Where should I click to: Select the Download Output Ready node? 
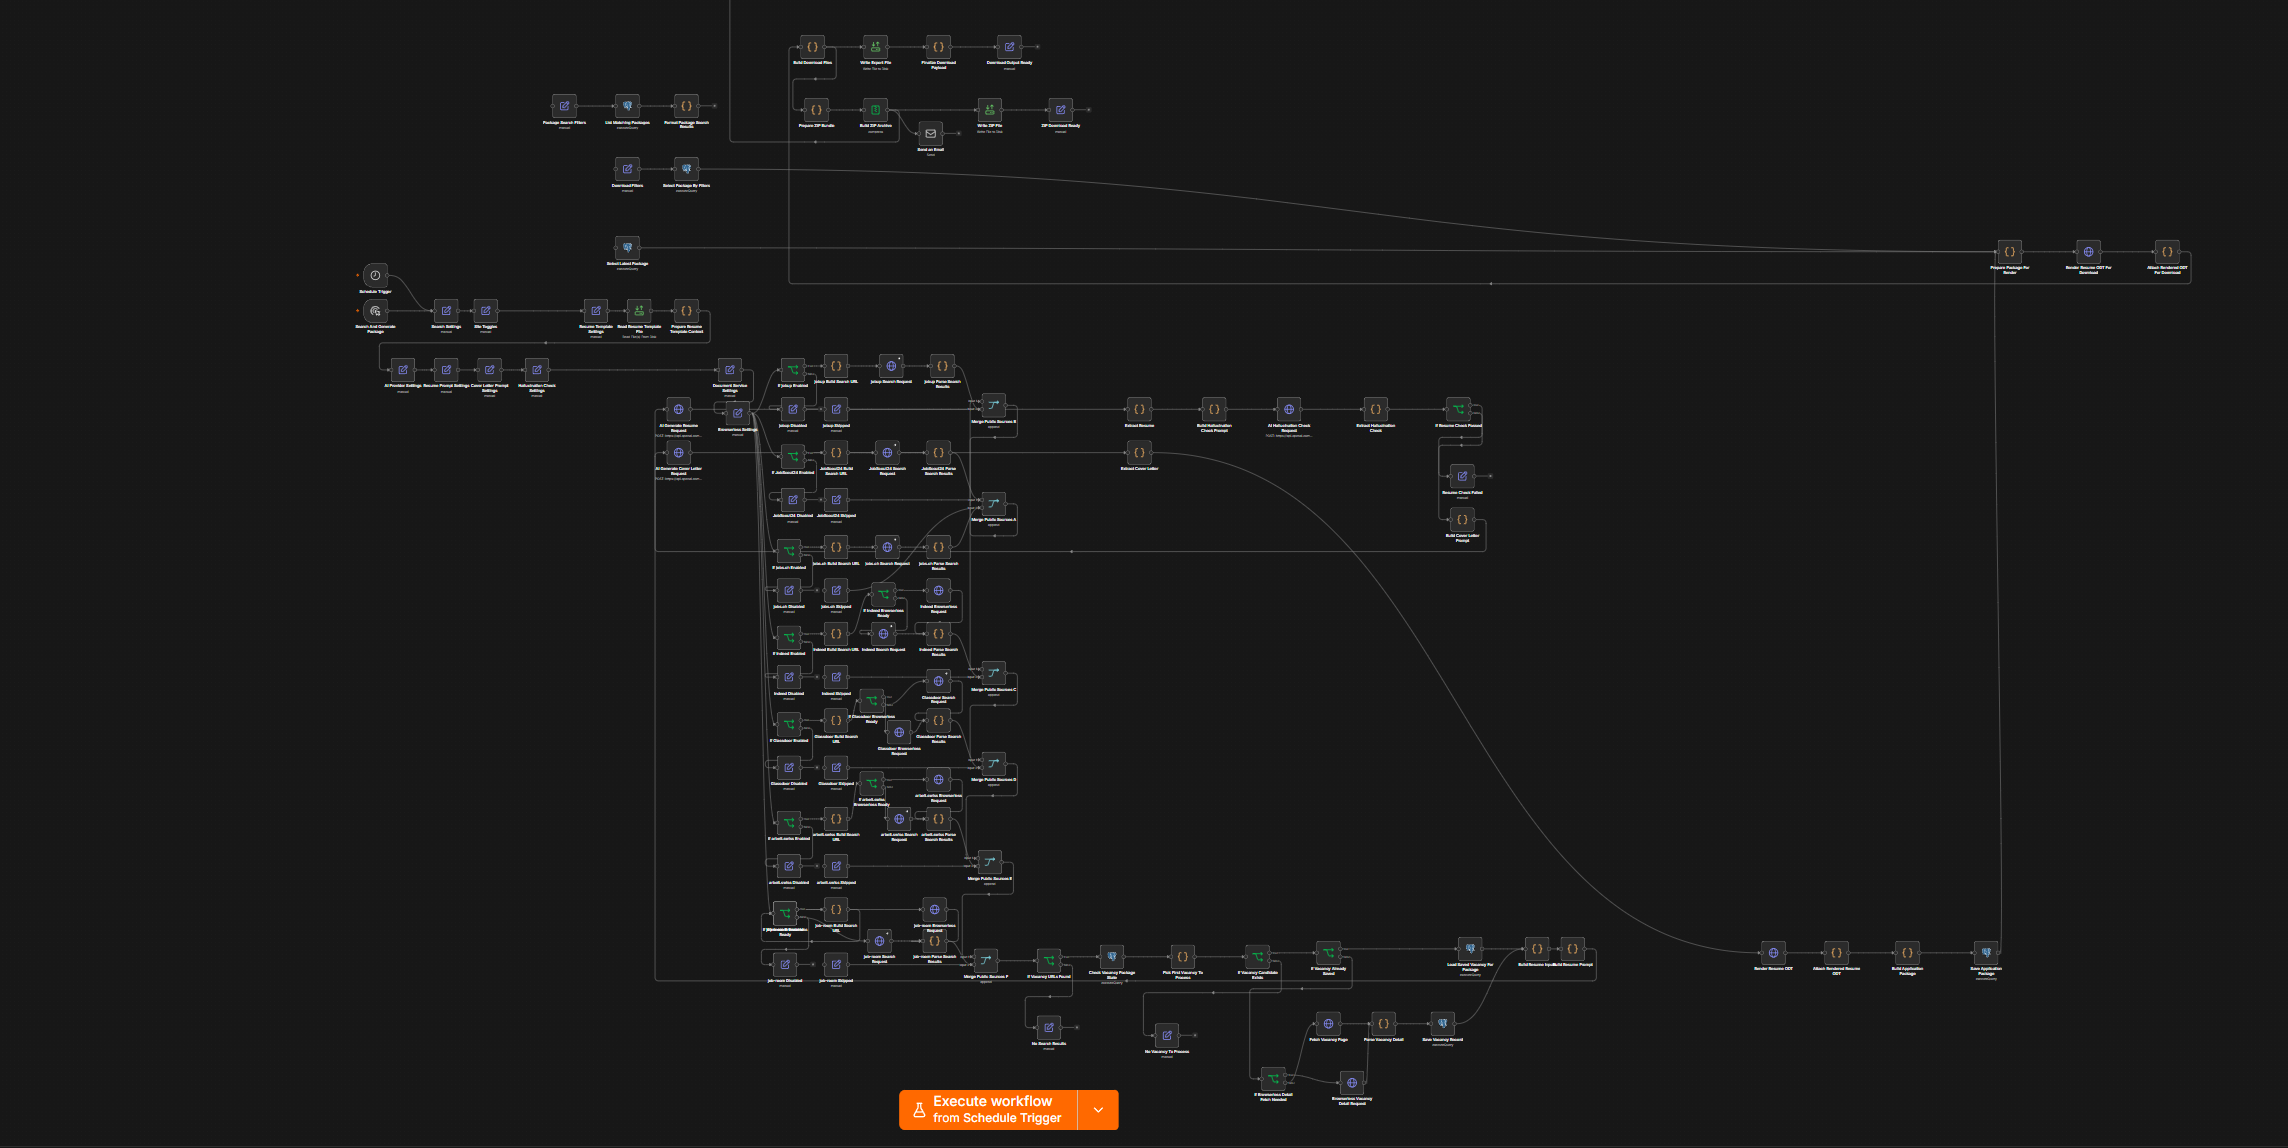[x=1009, y=46]
